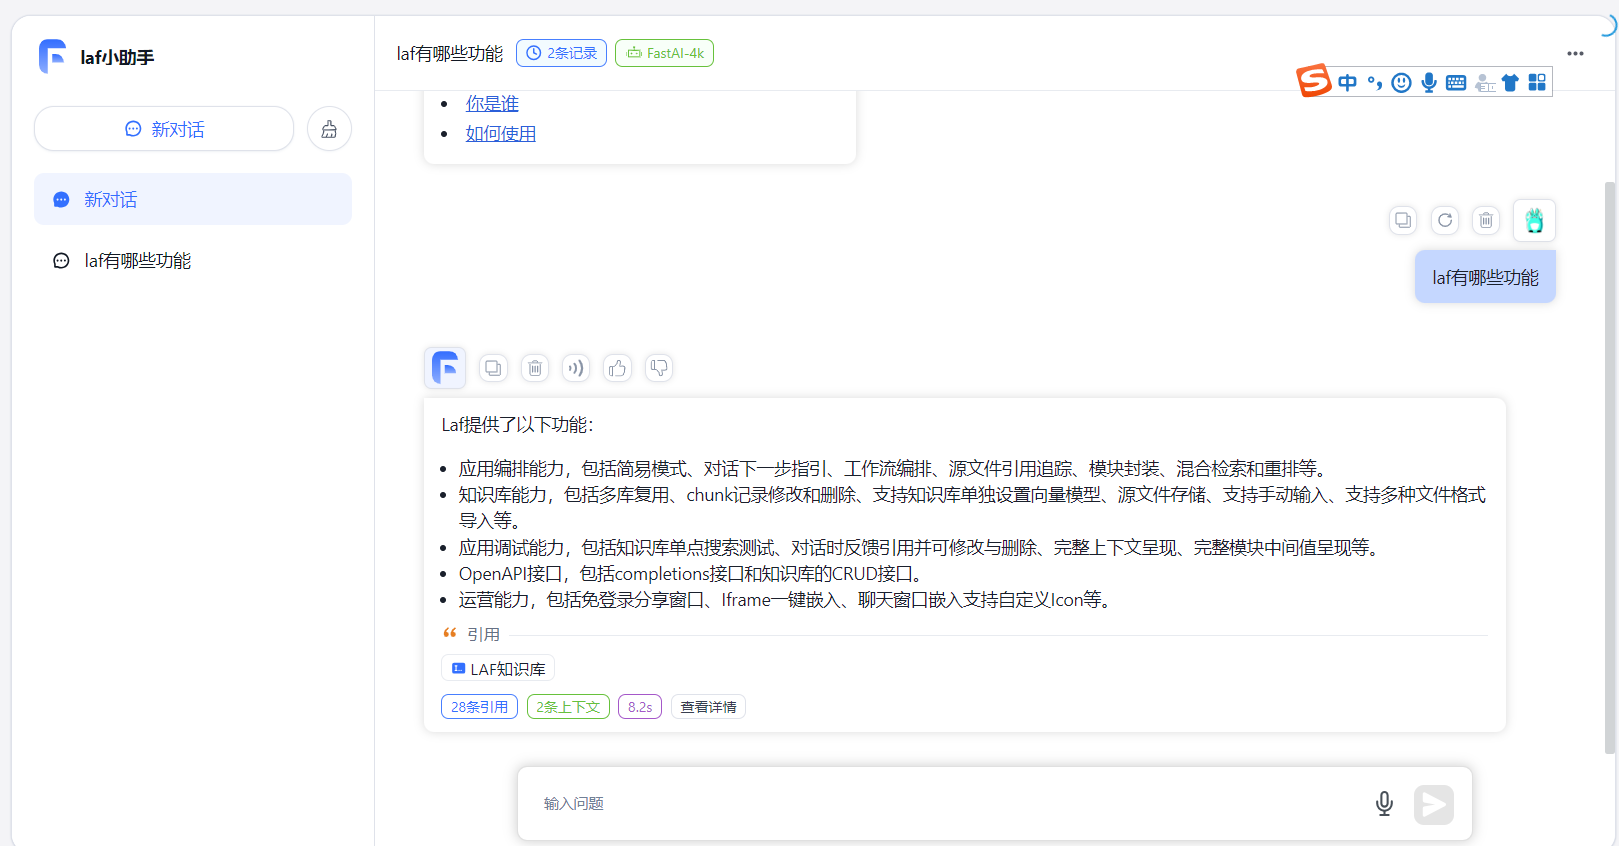View the 2条上下文 context tag
The height and width of the screenshot is (846, 1619).
click(568, 707)
